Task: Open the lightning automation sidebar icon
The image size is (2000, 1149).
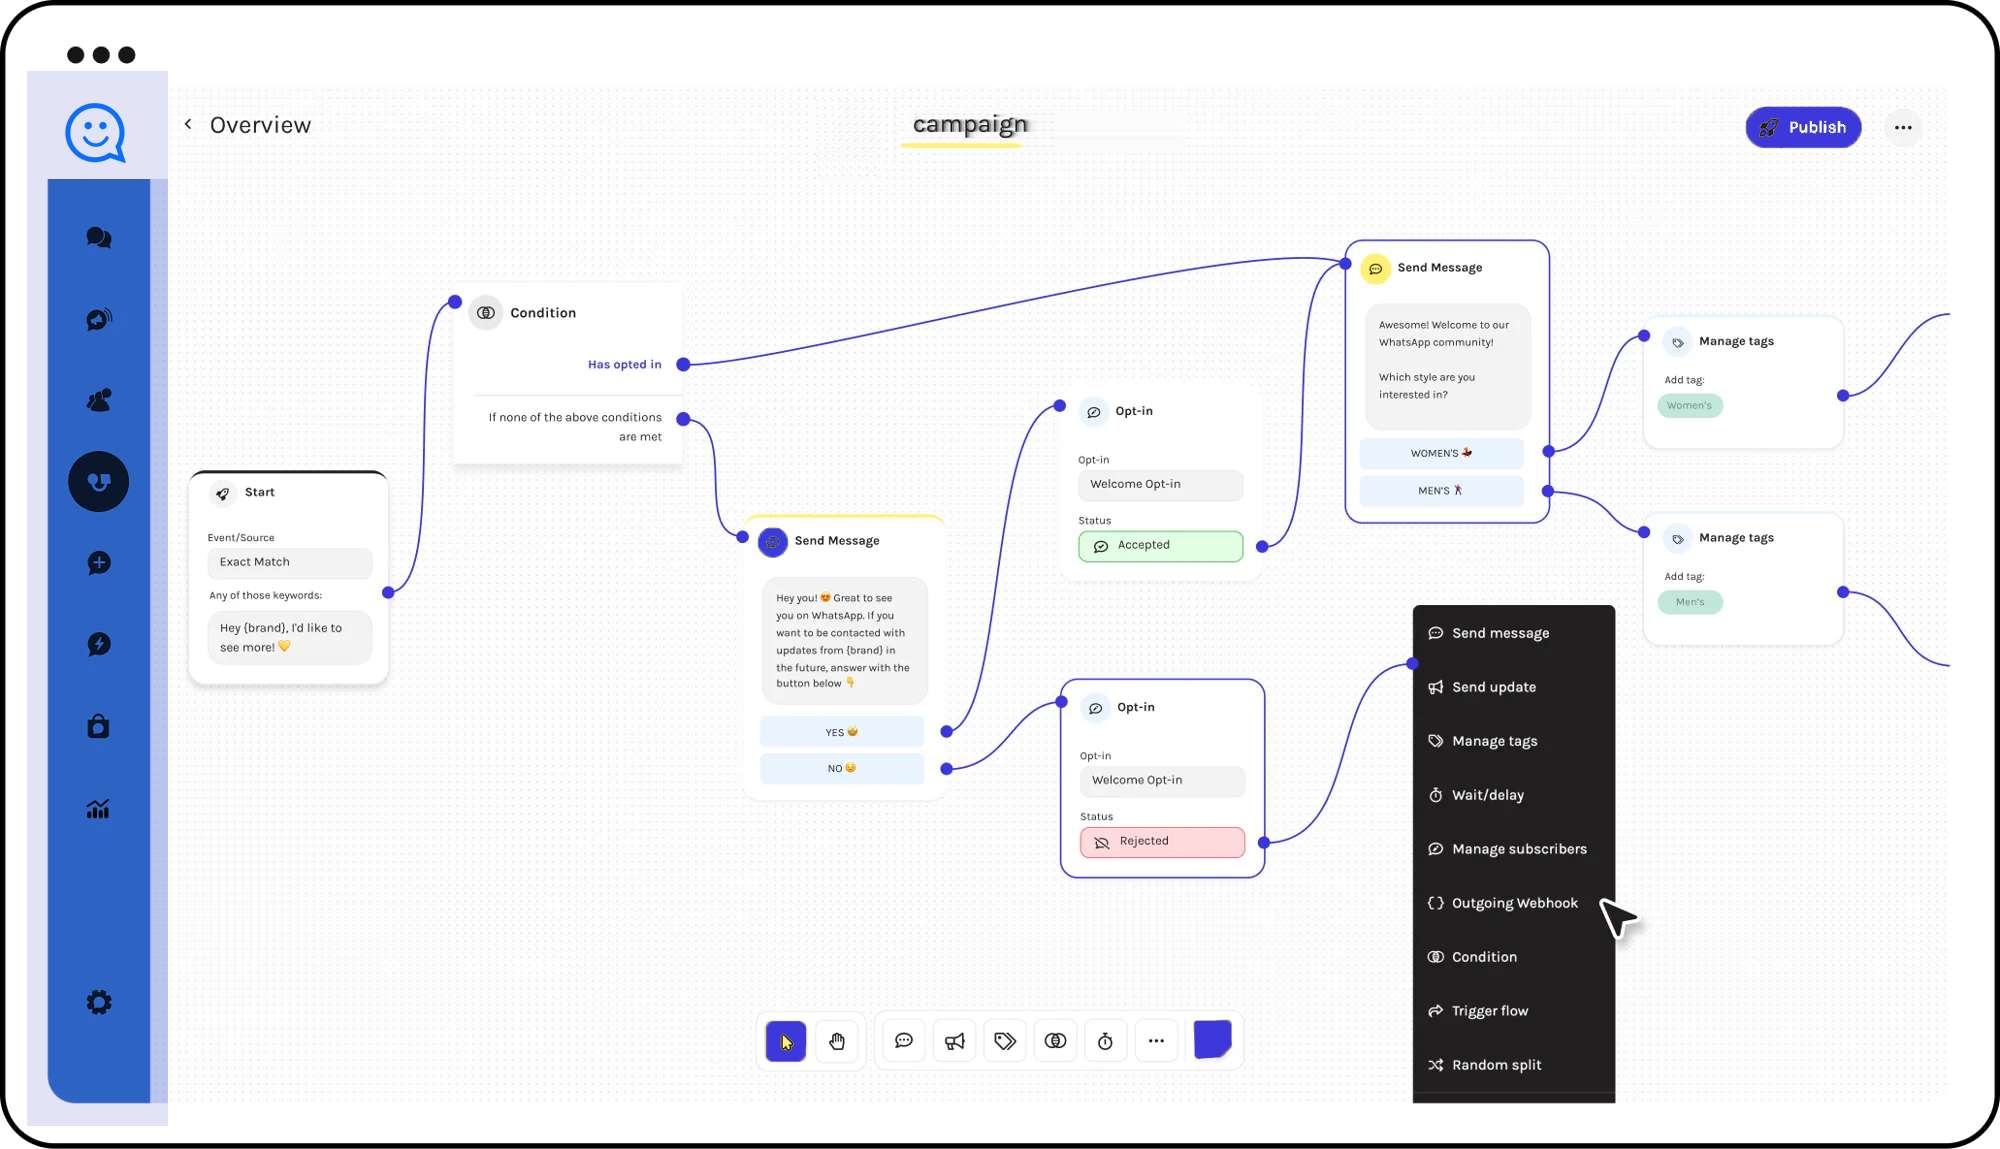Action: point(99,644)
